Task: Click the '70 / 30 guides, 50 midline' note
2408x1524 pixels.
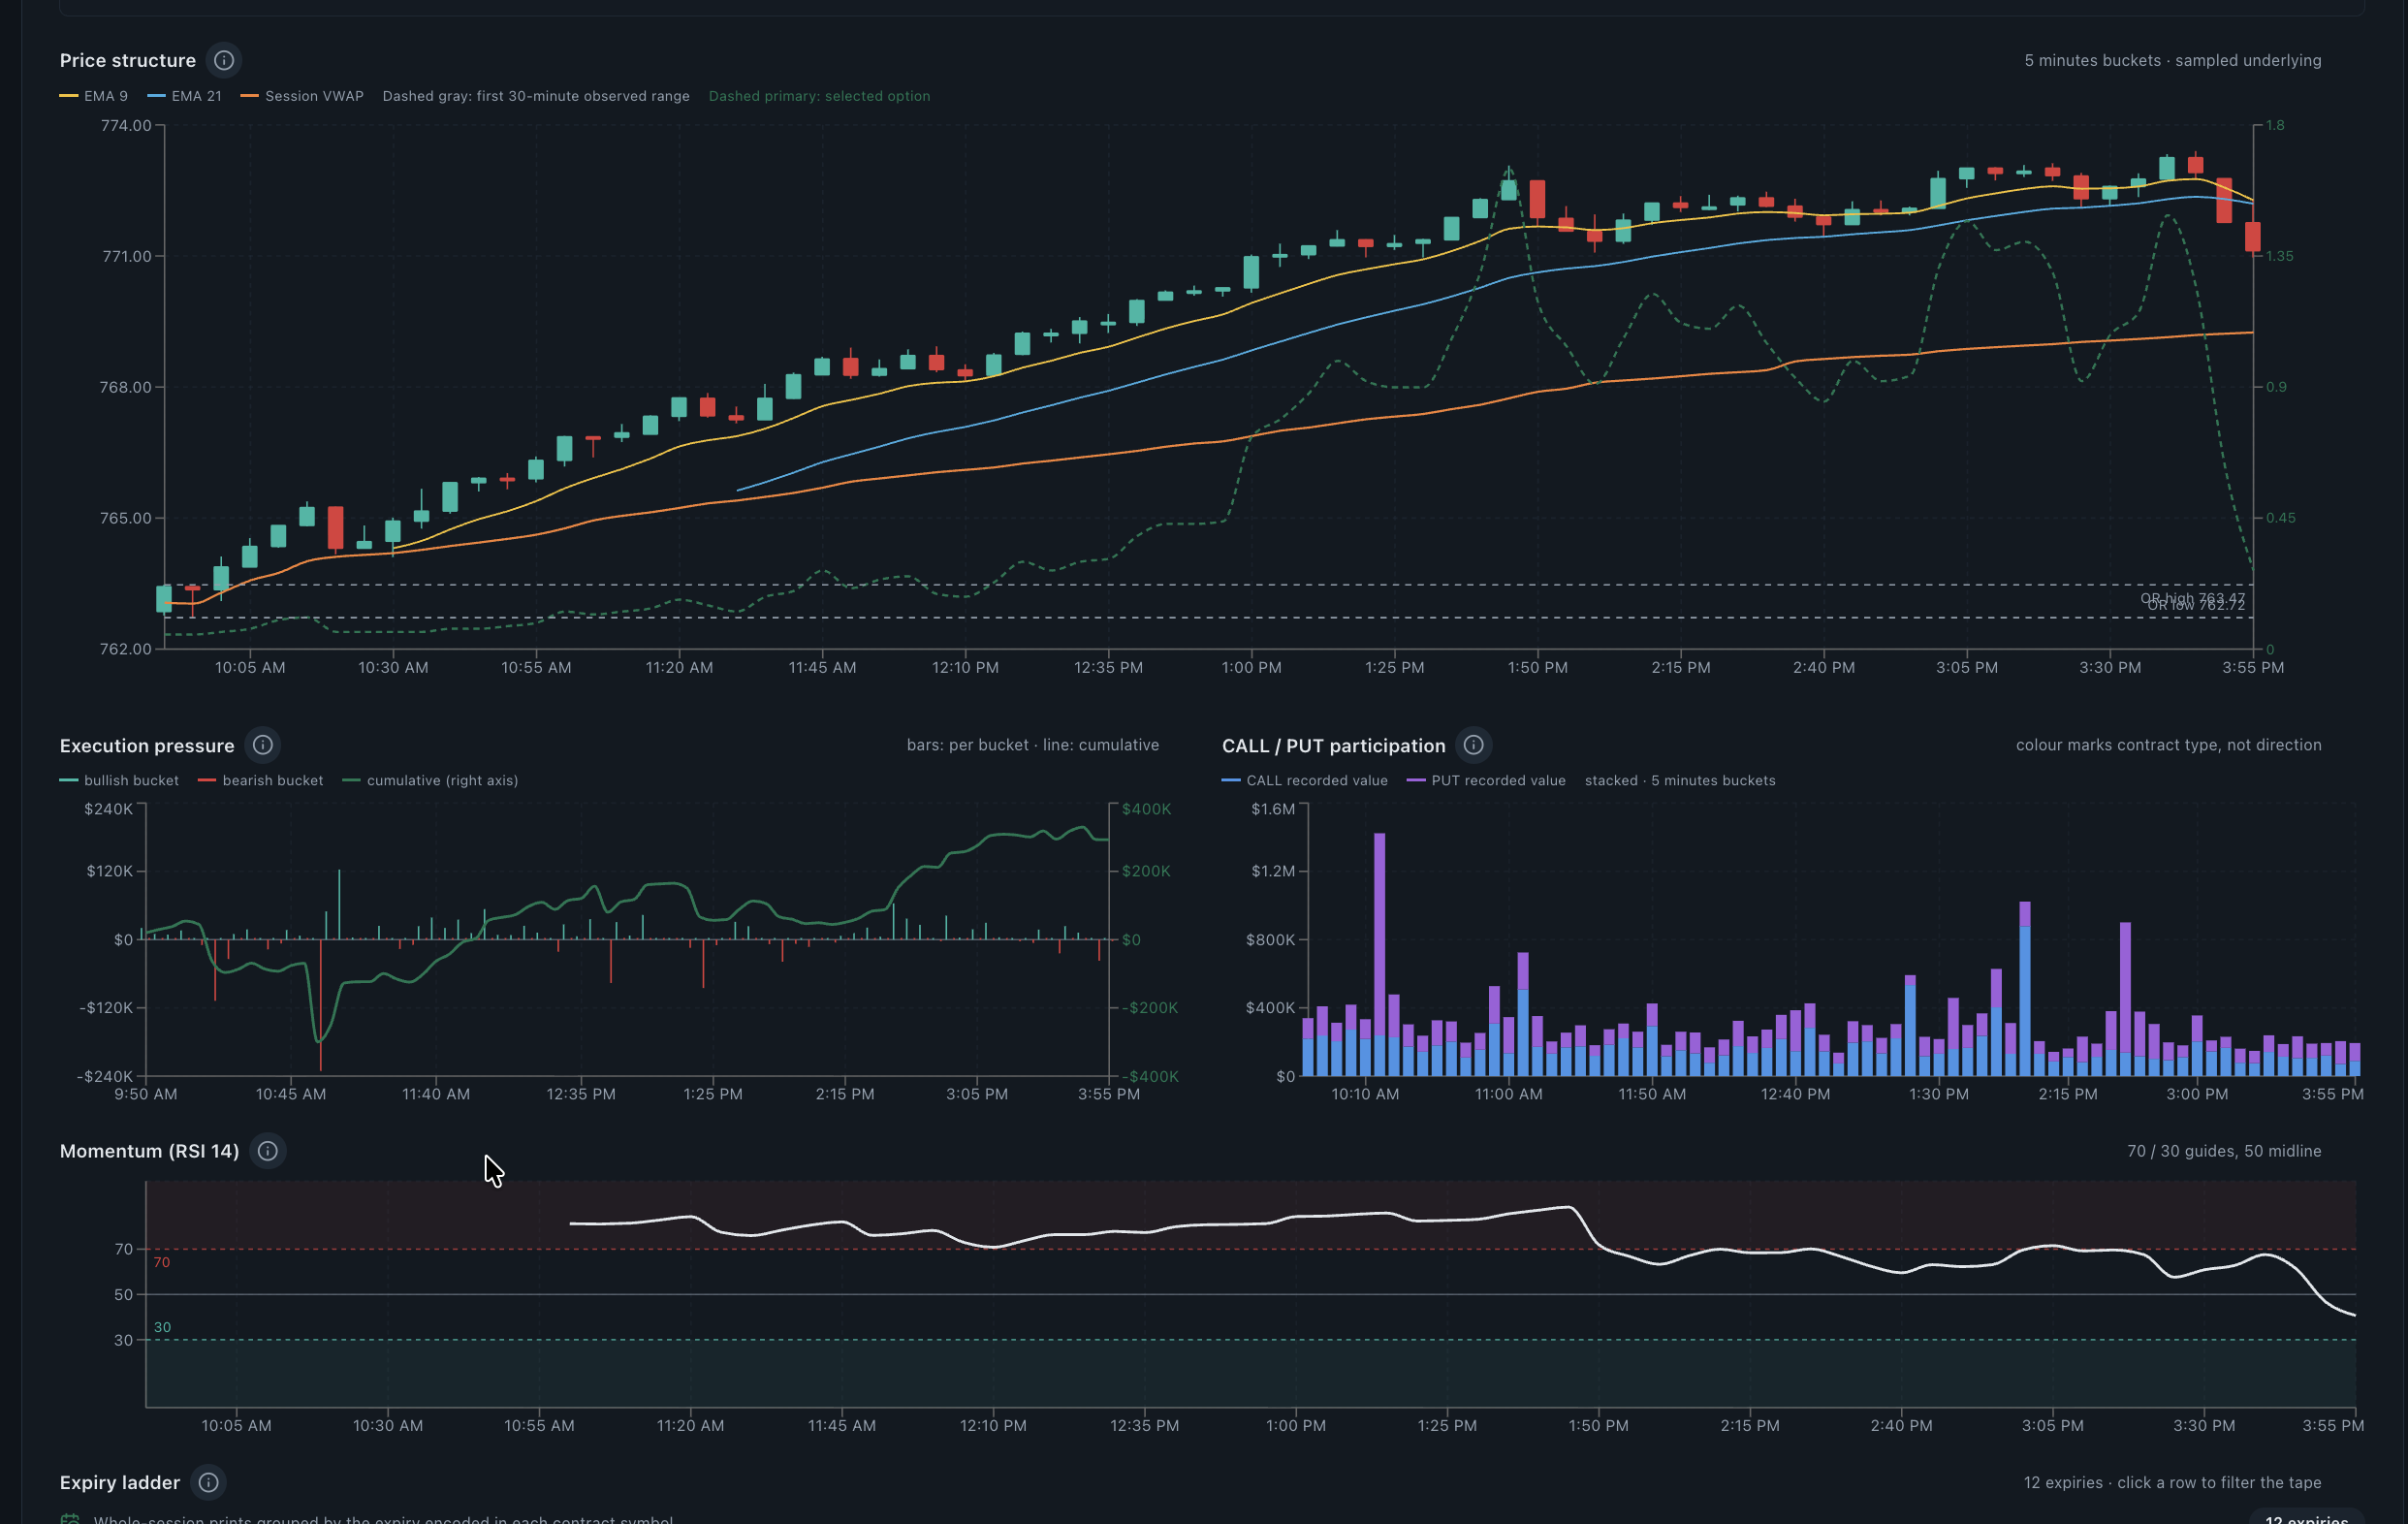Action: [x=2224, y=1151]
